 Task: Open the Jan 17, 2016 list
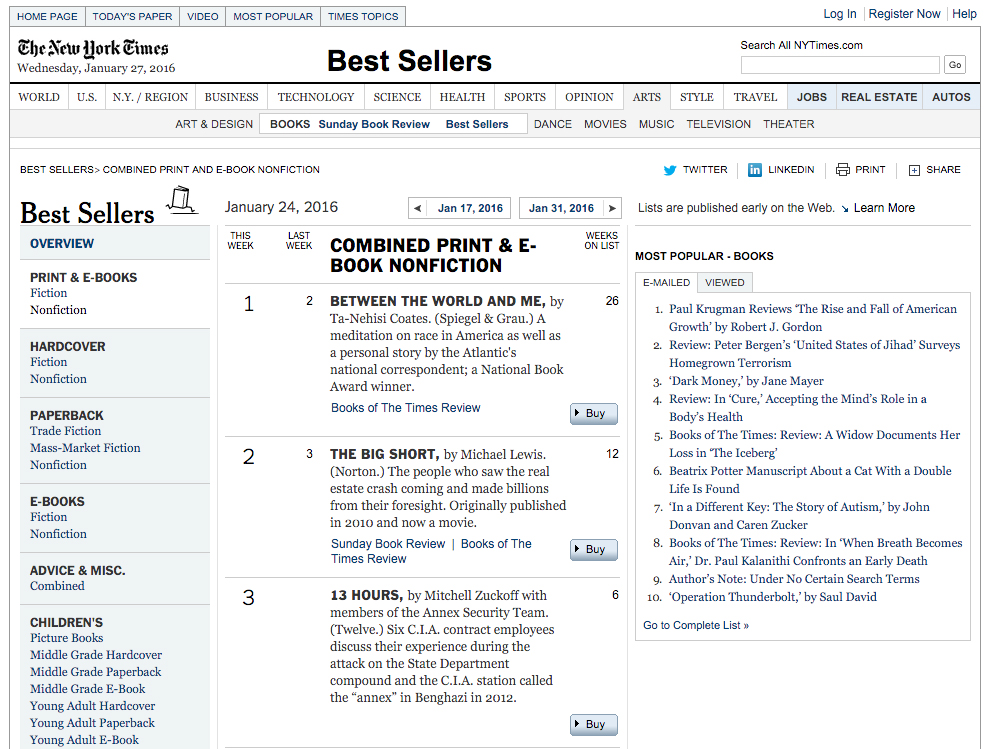pyautogui.click(x=470, y=209)
